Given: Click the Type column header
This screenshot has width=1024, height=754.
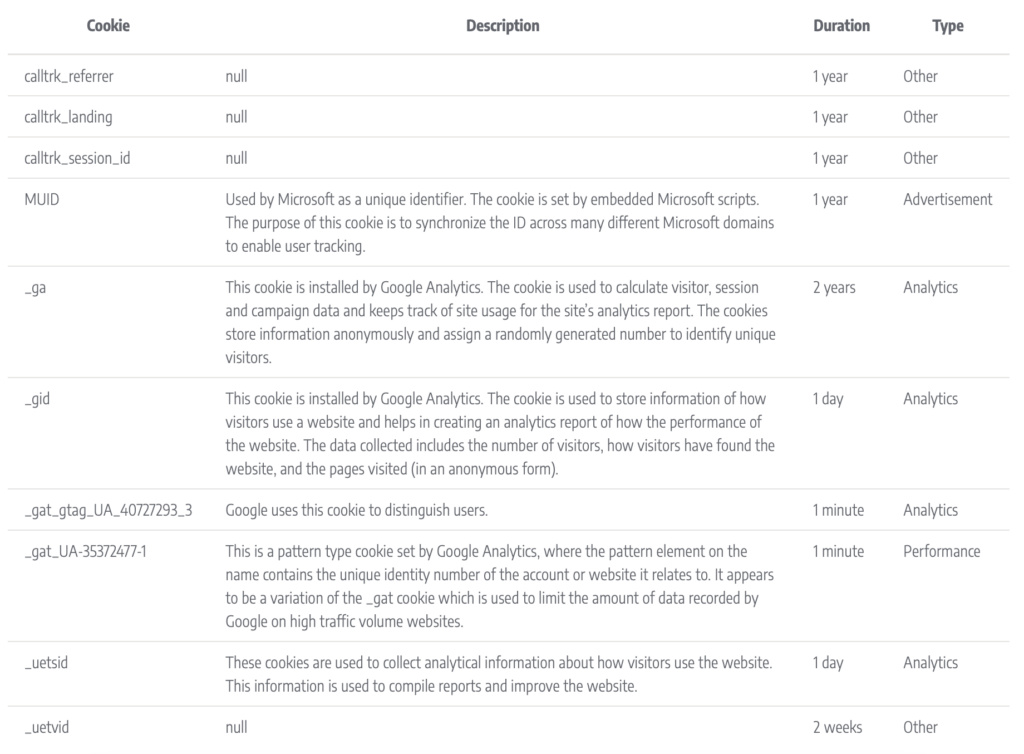Looking at the screenshot, I should click(948, 26).
